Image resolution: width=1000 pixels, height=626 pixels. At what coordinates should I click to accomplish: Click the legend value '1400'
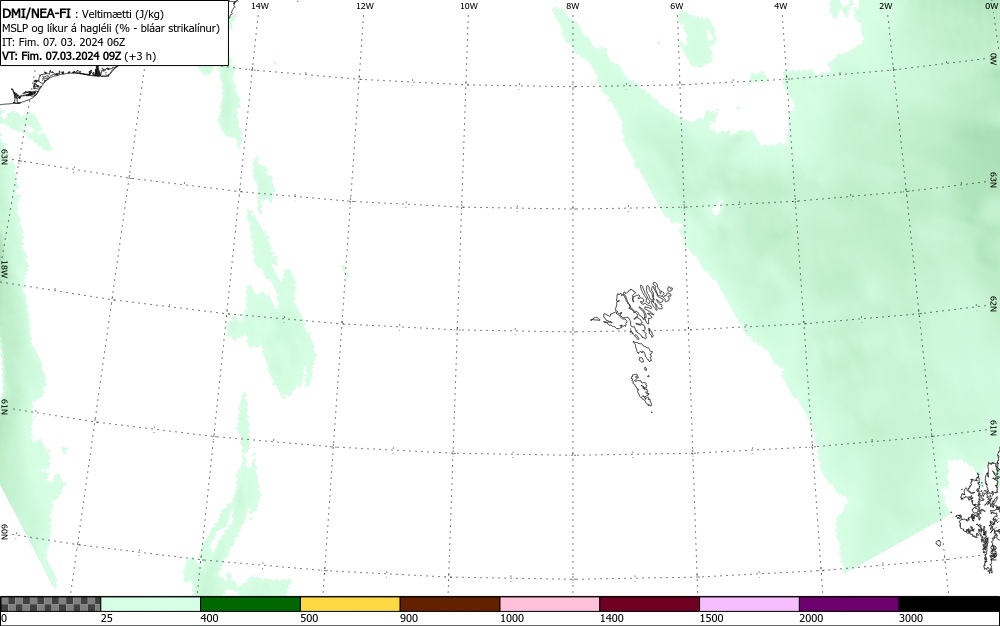612,618
